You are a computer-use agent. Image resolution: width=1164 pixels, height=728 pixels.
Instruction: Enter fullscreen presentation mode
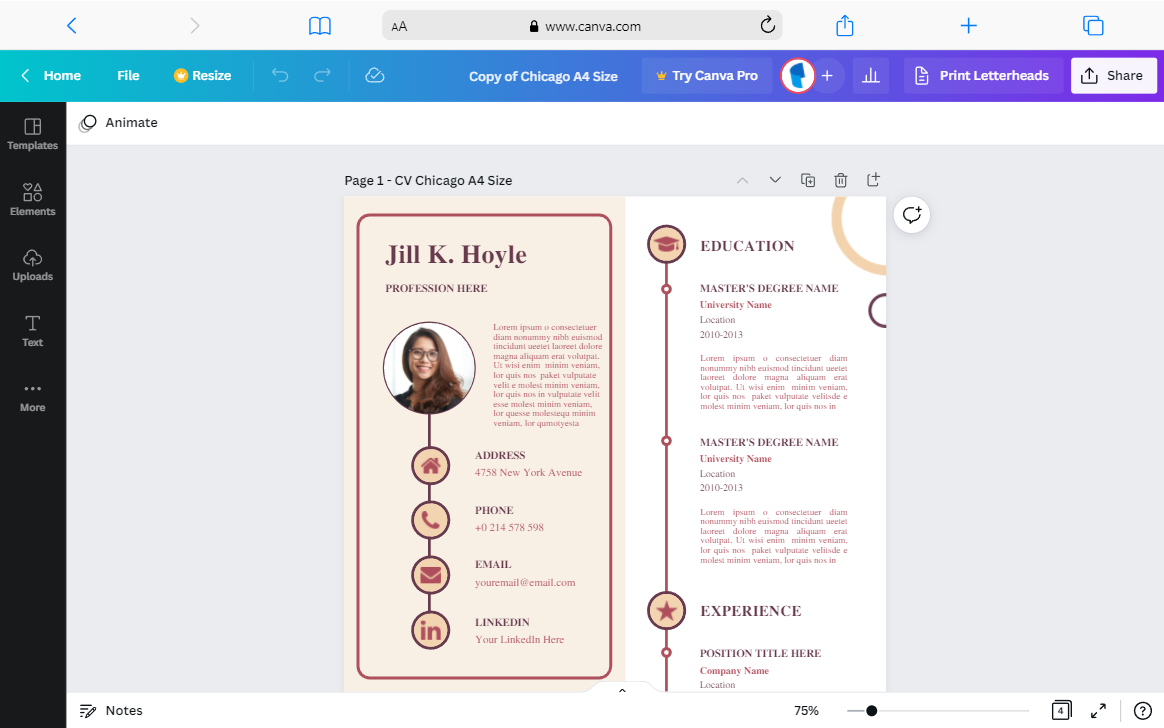pyautogui.click(x=1099, y=711)
